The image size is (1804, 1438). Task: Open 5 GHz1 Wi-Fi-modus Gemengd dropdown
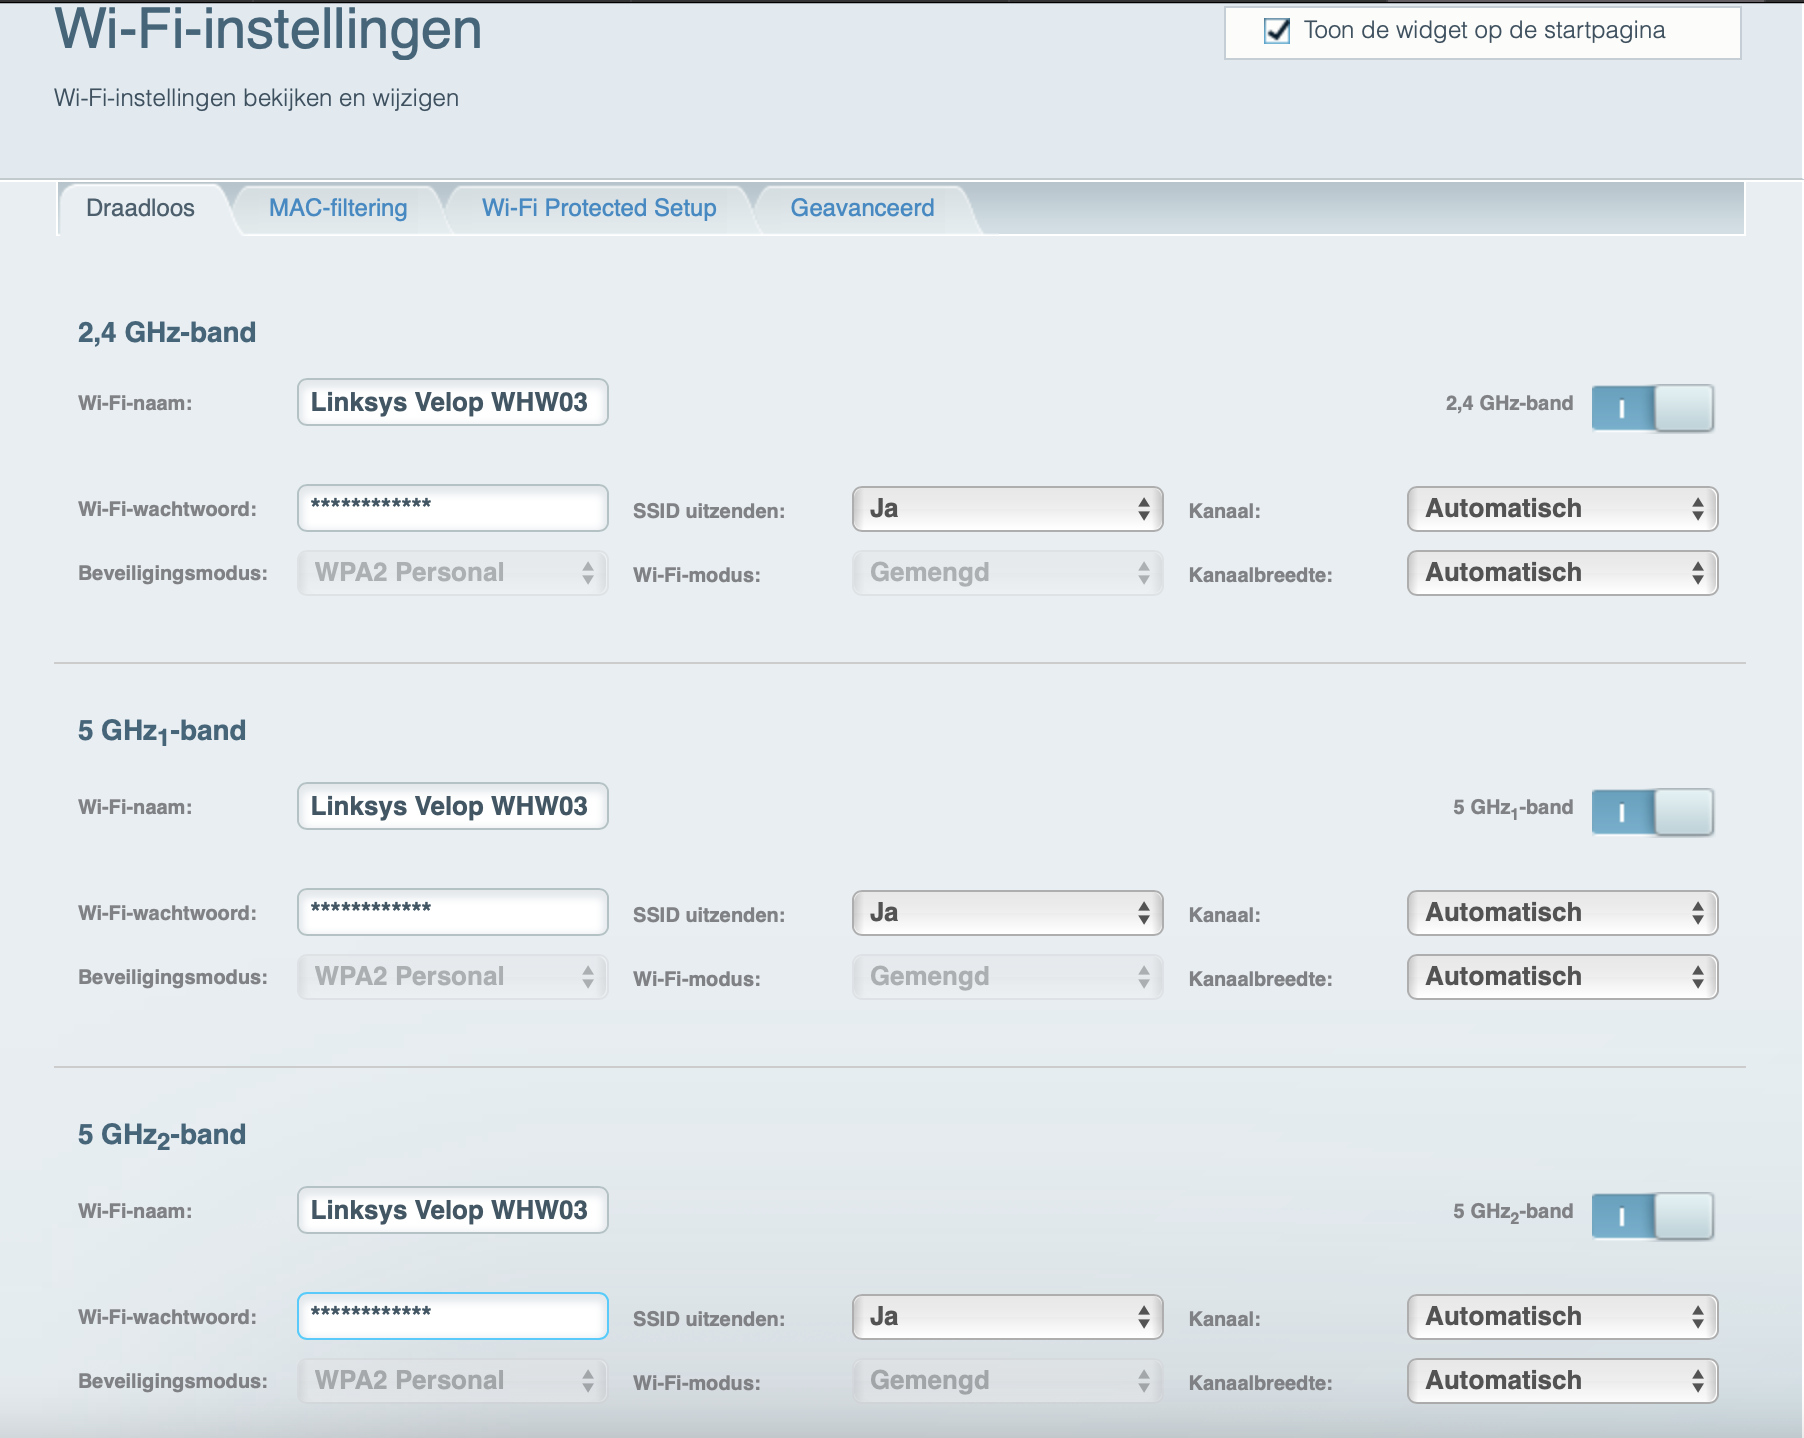coord(1008,977)
